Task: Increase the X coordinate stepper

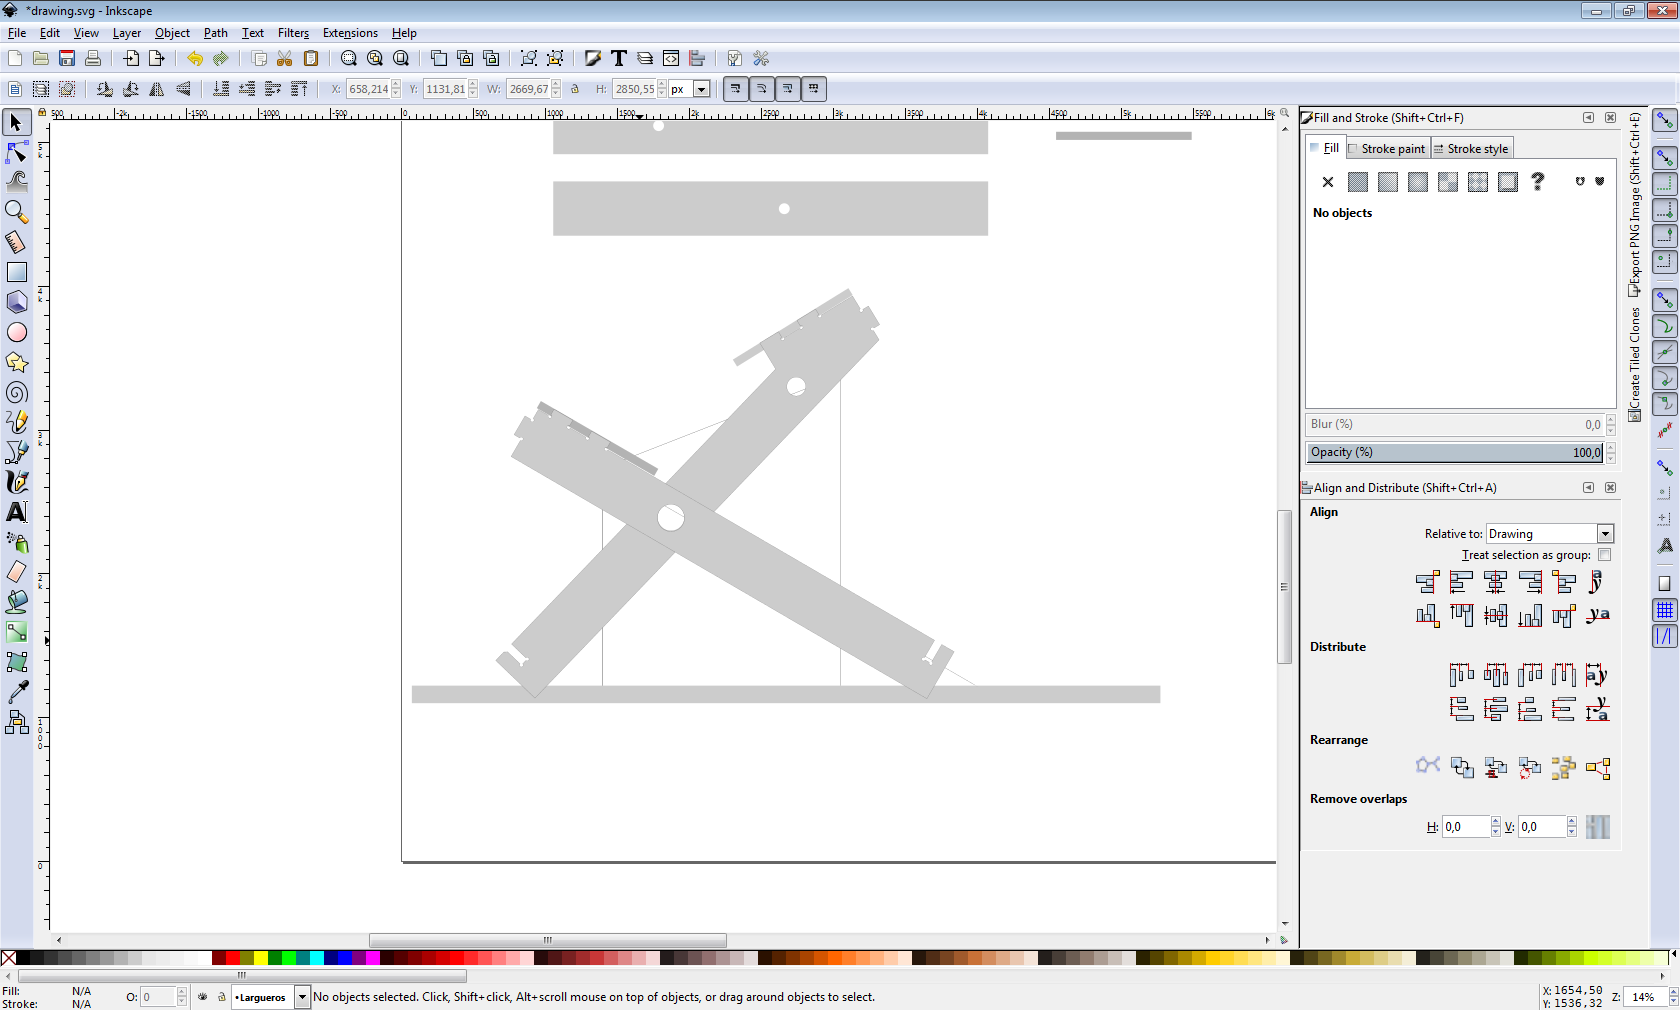Action: click(x=396, y=85)
